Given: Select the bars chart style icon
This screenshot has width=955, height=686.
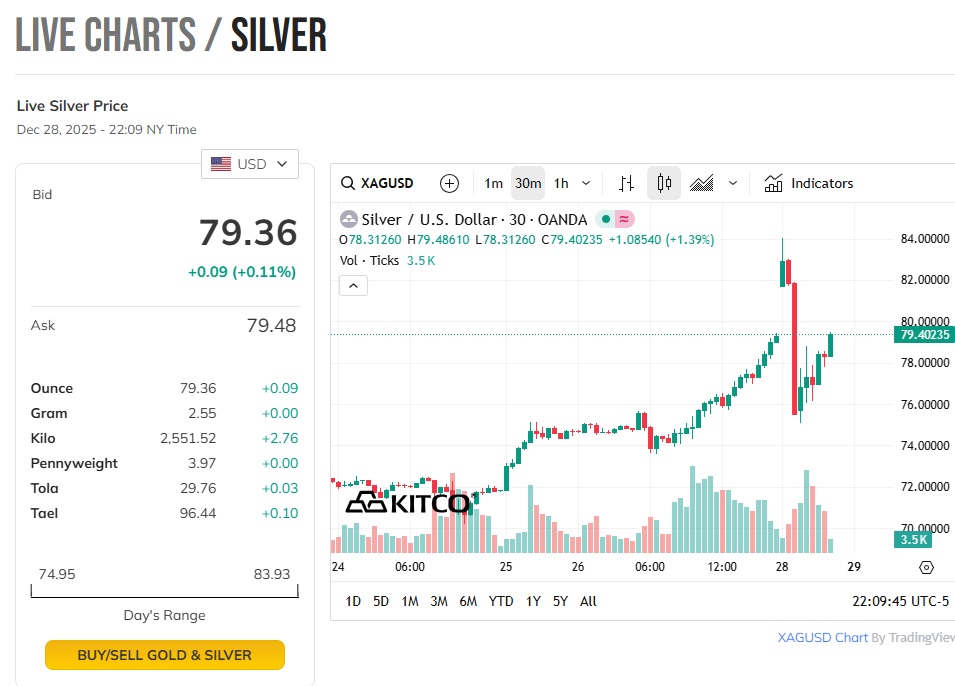Looking at the screenshot, I should click(x=627, y=183).
